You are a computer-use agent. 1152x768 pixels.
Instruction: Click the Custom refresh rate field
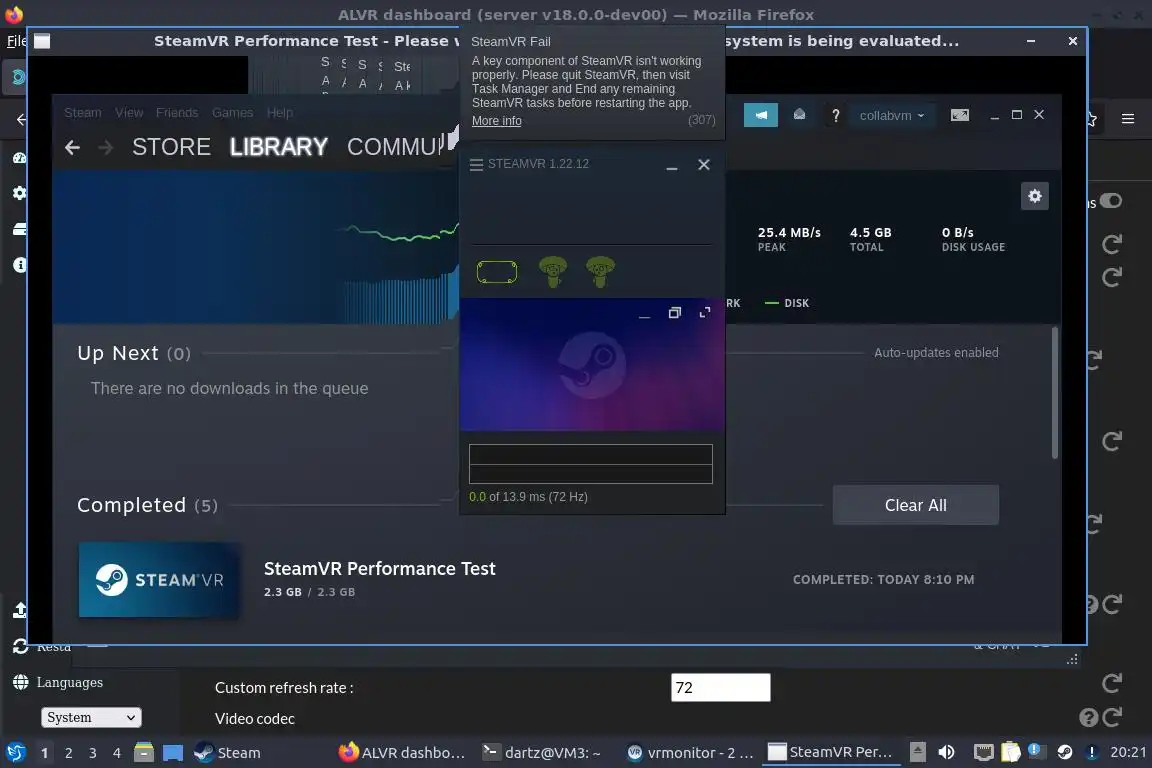click(x=721, y=687)
